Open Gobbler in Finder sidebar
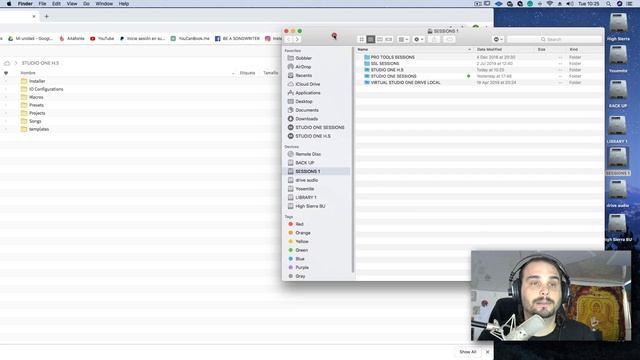The image size is (640, 360). 303,58
